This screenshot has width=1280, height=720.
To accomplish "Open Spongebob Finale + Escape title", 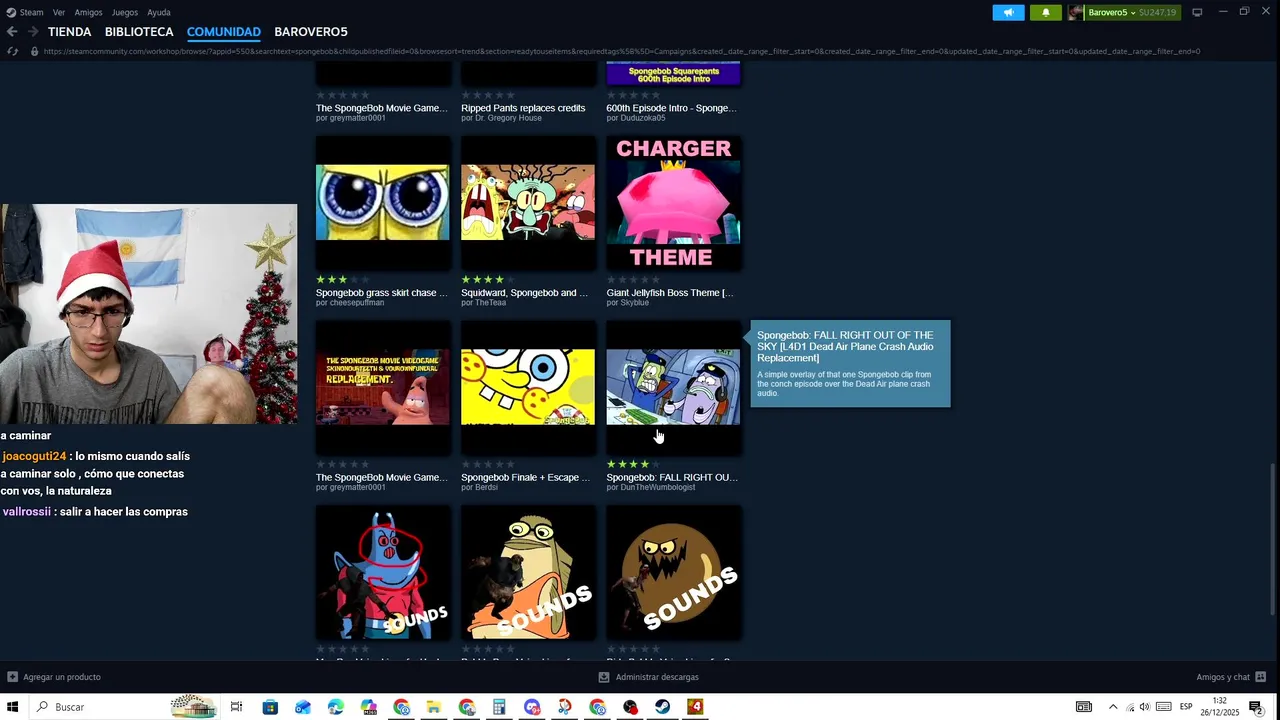I will (526, 477).
